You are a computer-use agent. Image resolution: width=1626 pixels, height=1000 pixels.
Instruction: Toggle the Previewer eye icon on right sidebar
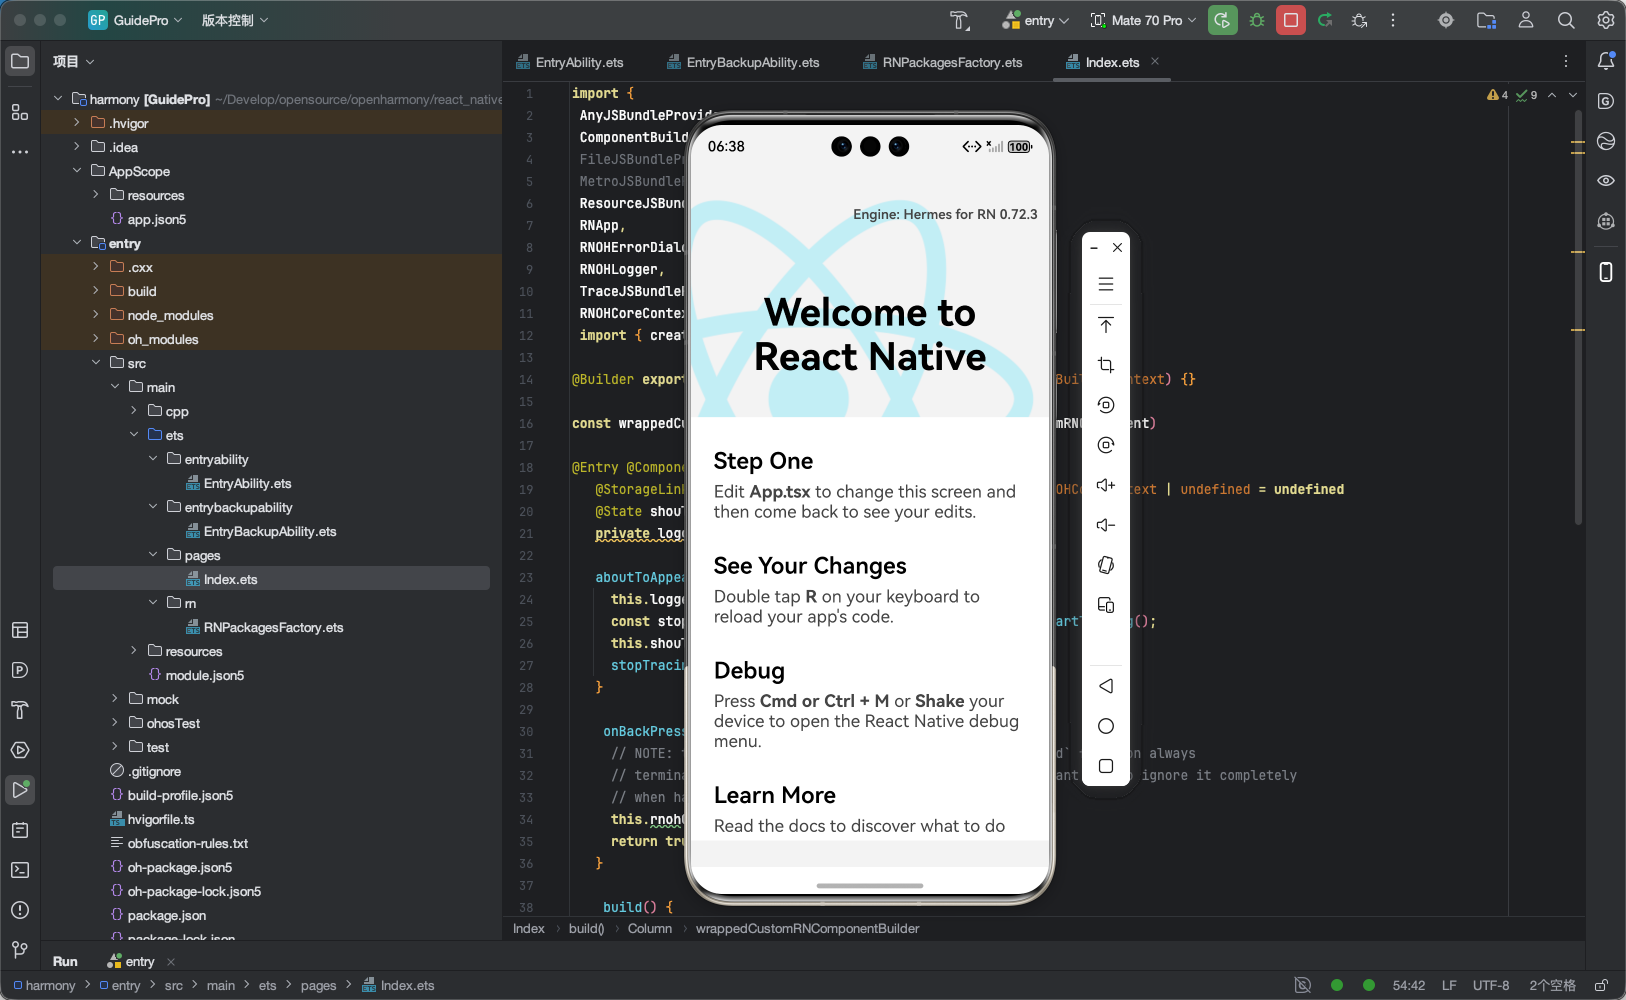[1606, 181]
